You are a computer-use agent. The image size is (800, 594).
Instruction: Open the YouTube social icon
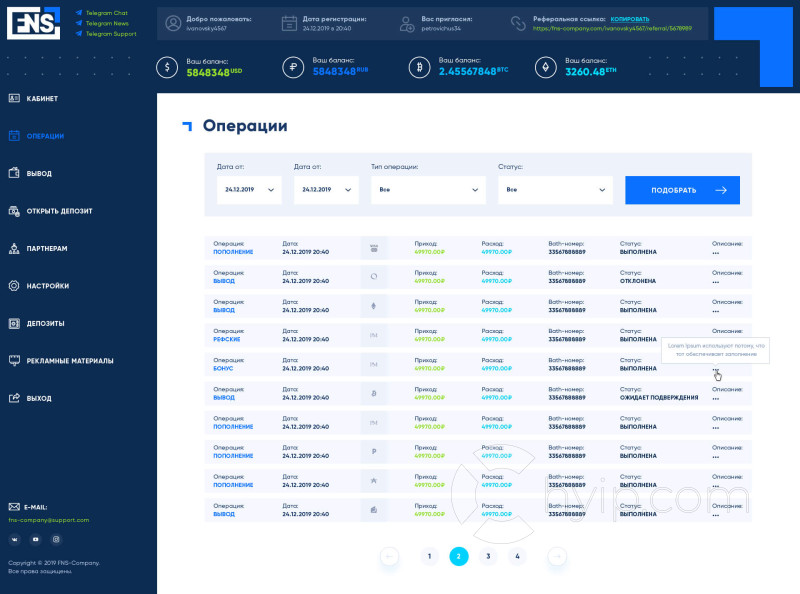[x=35, y=539]
